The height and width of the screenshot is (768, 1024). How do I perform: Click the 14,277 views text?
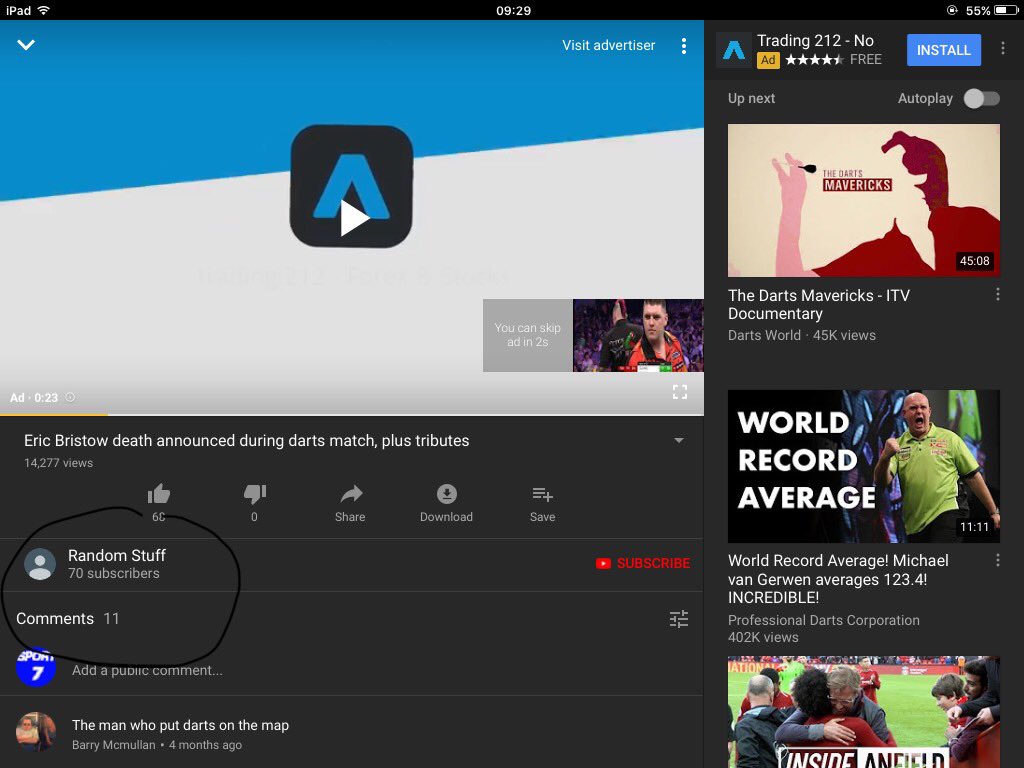coord(59,463)
